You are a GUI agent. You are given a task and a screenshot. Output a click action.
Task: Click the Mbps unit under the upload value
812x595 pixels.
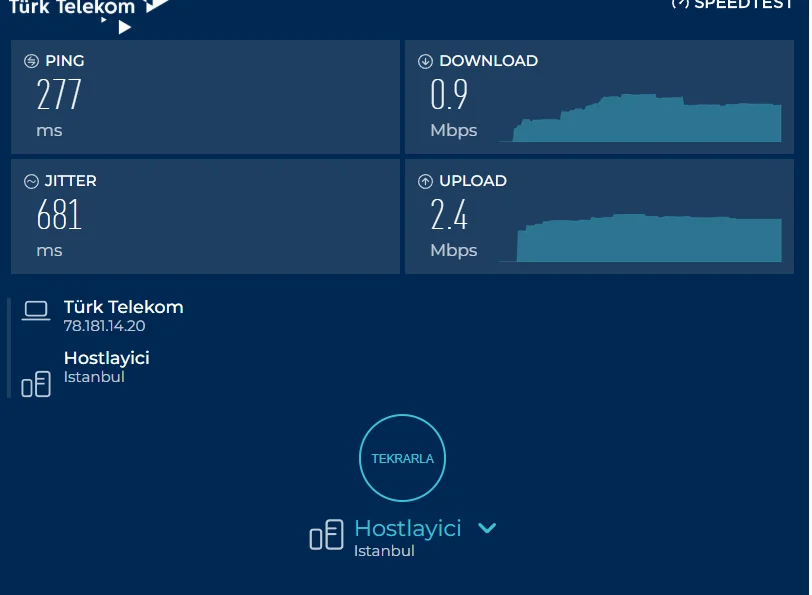pos(454,251)
